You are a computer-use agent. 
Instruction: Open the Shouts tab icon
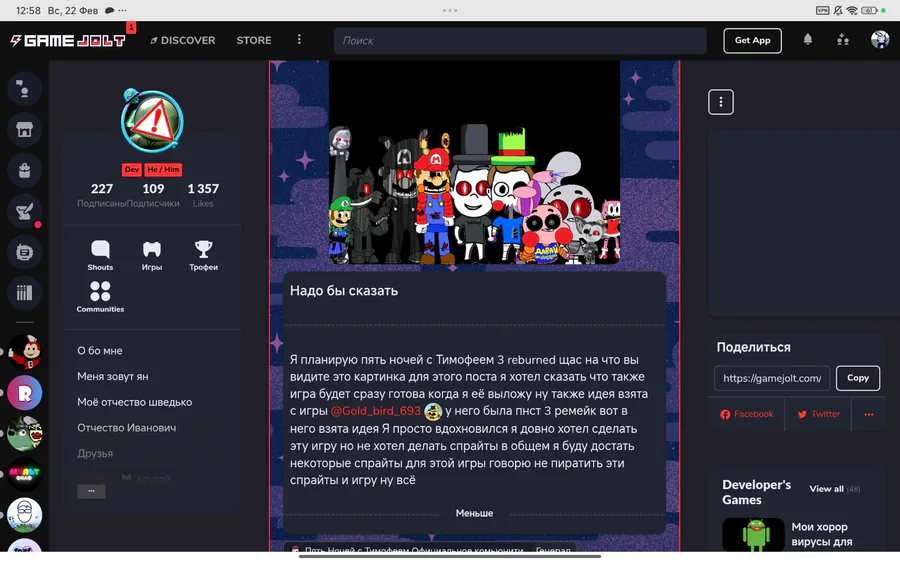pos(100,255)
